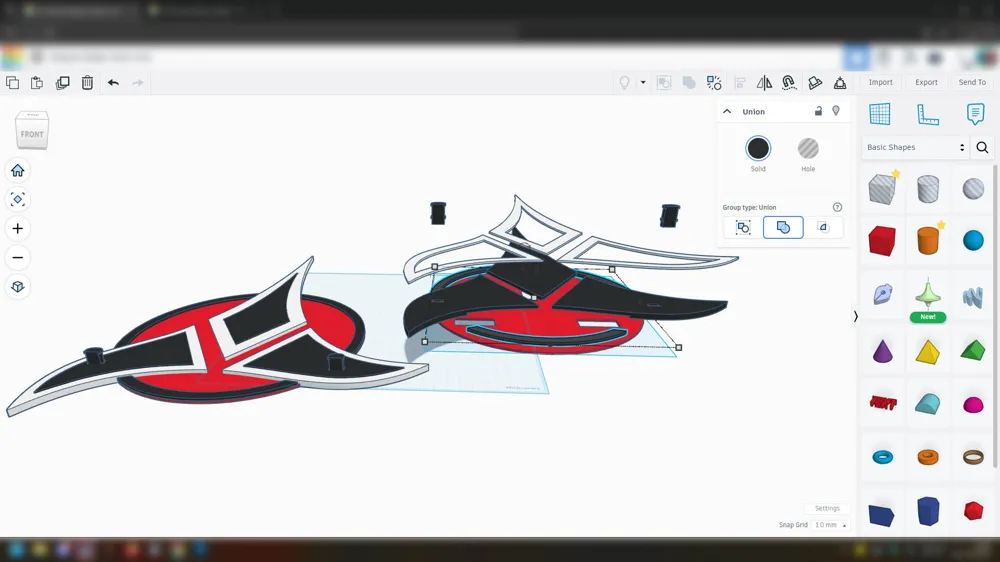Click the Import button
The width and height of the screenshot is (1000, 562).
point(880,83)
